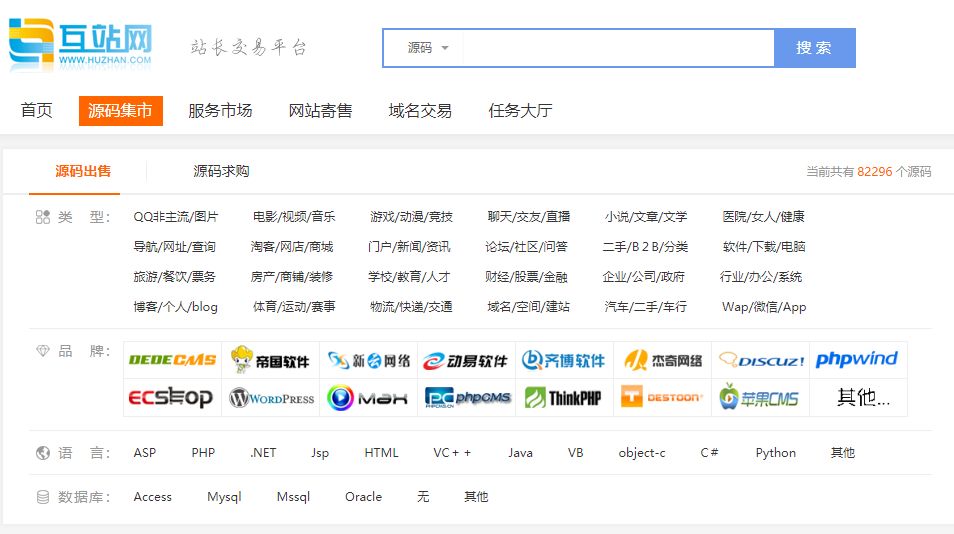Select the WordPress brand logo
The height and width of the screenshot is (534, 954).
click(270, 398)
